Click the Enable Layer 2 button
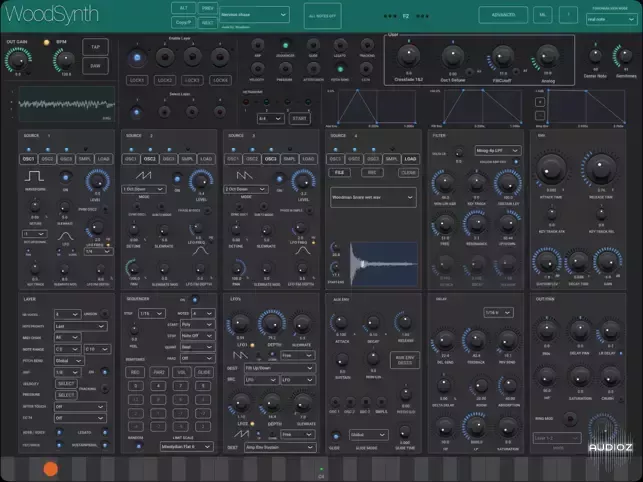643x482 pixels. pos(165,57)
